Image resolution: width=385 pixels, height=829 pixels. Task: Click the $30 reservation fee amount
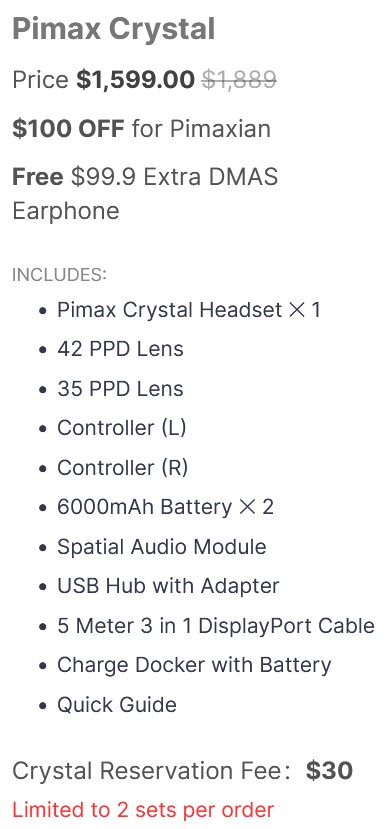click(x=329, y=771)
